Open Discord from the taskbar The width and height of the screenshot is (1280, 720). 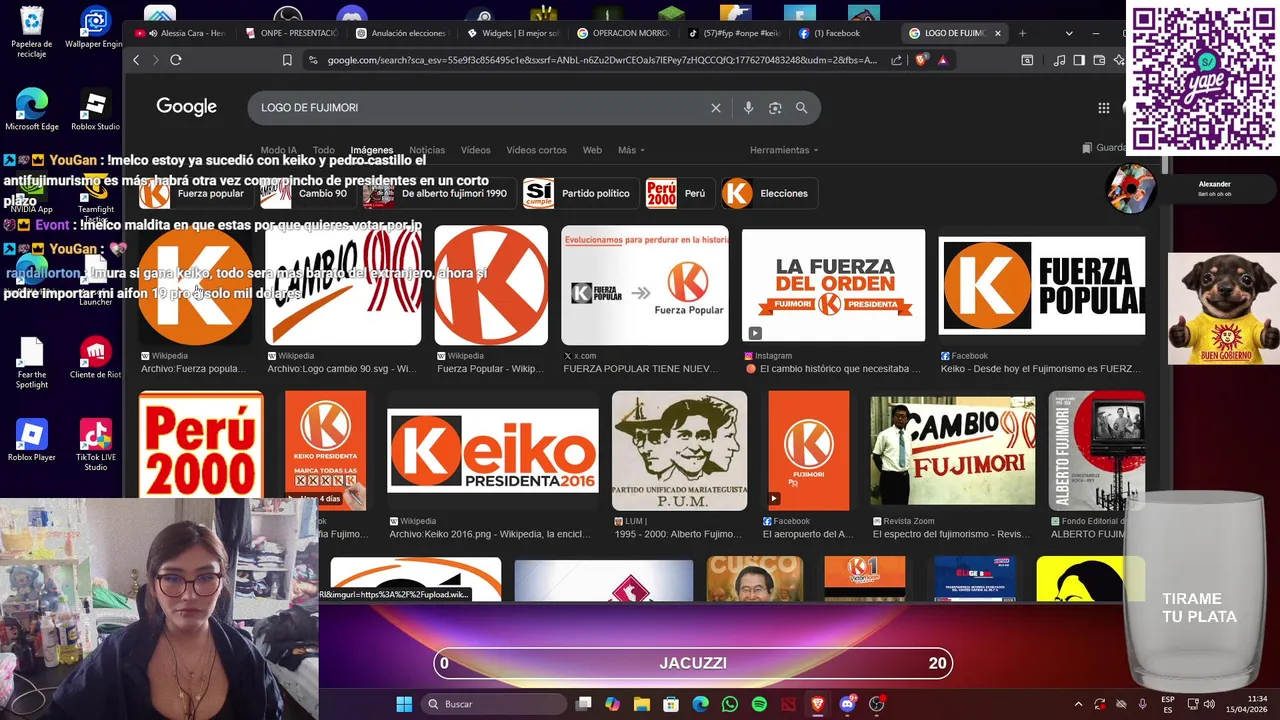pos(848,704)
